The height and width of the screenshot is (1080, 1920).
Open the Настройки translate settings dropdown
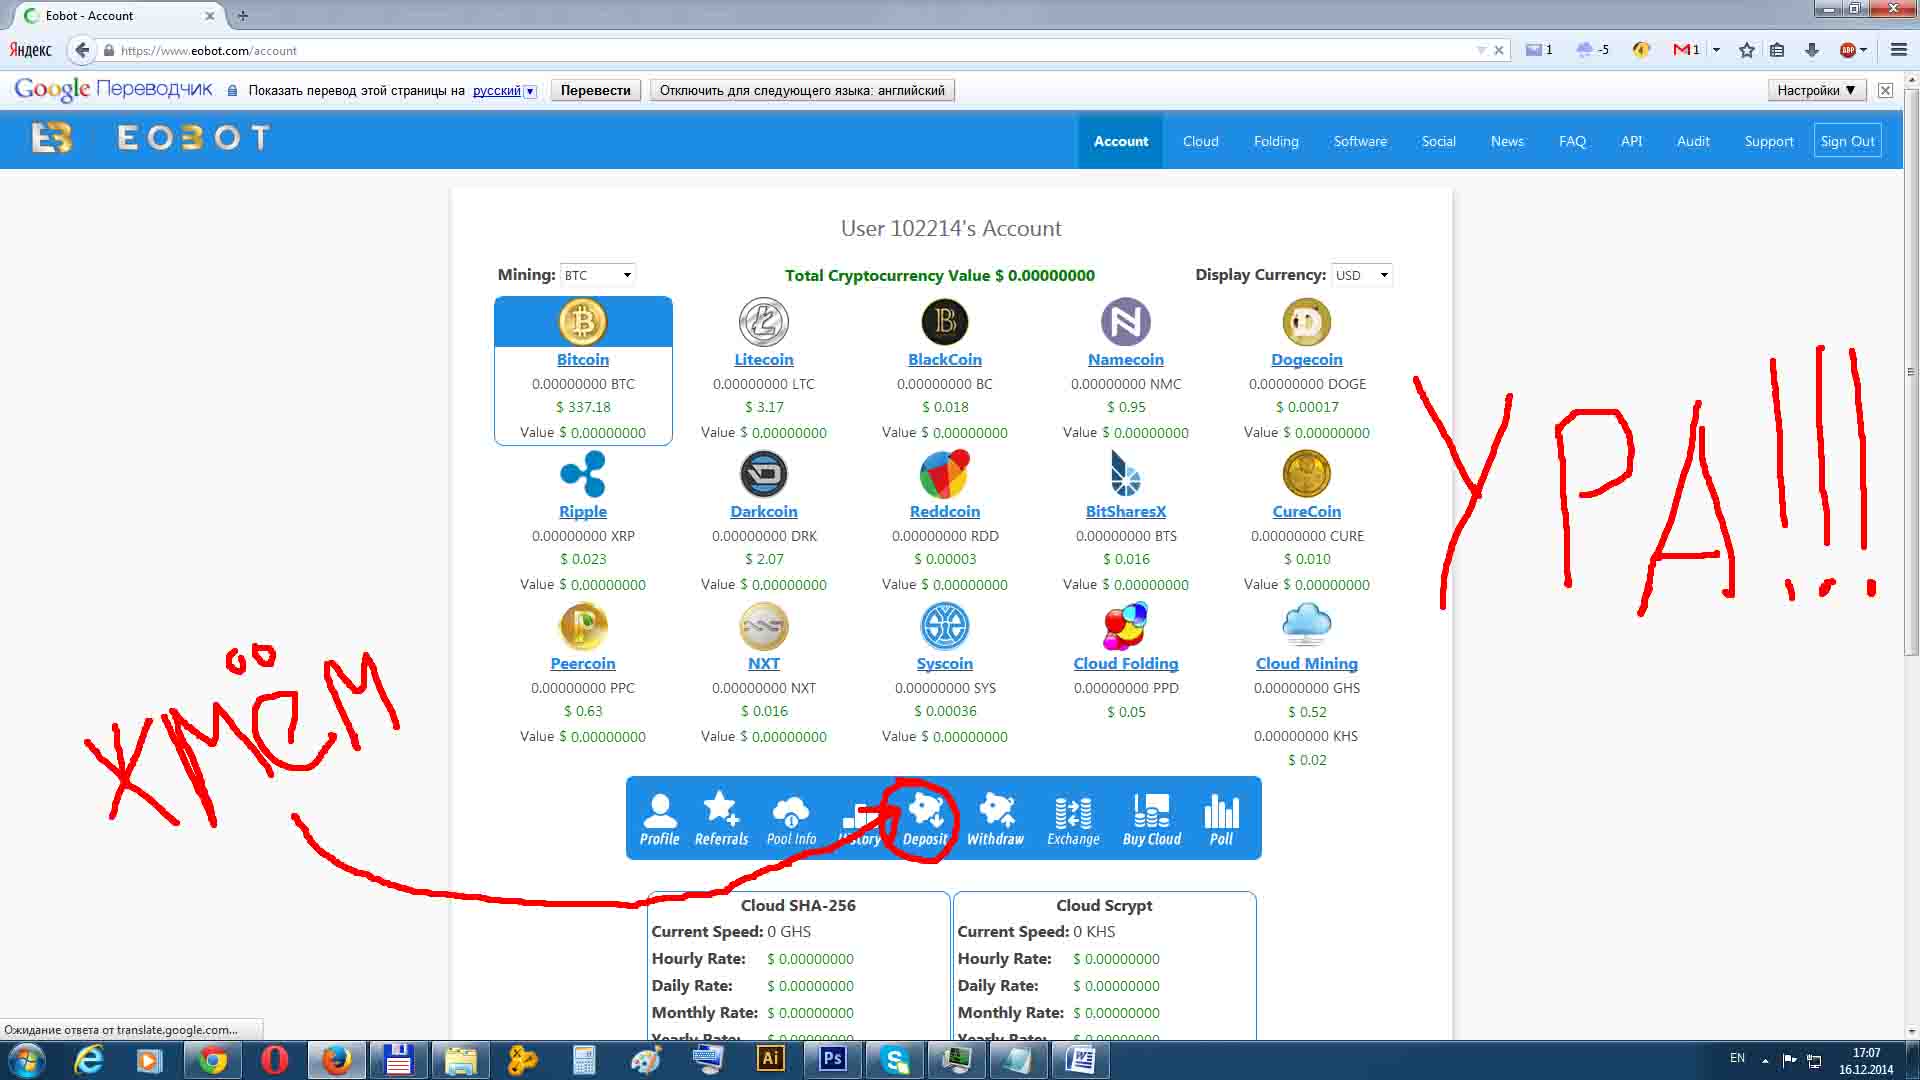(1816, 90)
